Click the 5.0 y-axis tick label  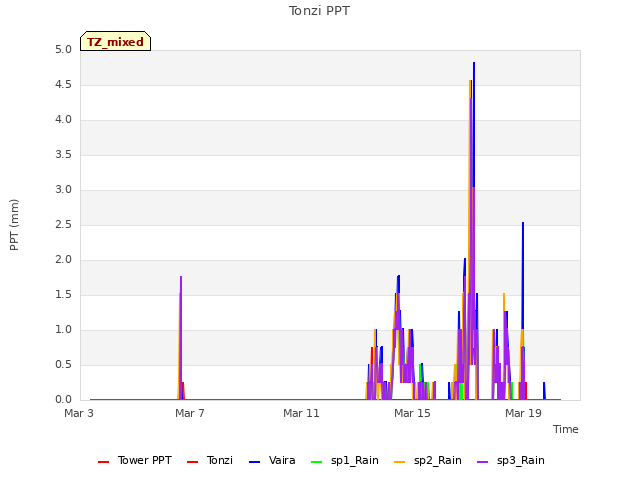pyautogui.click(x=63, y=50)
